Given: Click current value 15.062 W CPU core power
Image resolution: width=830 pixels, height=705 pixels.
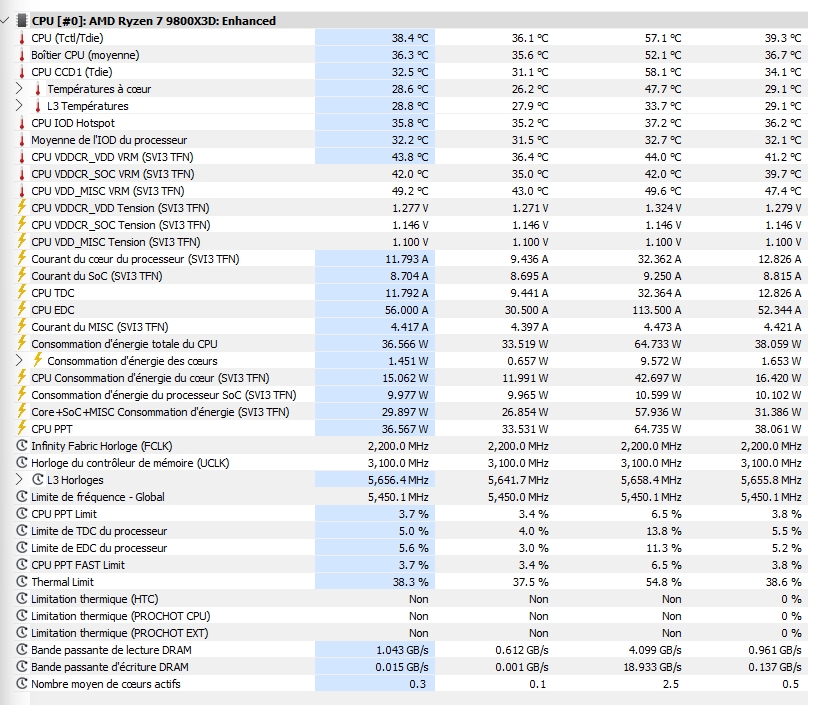Looking at the screenshot, I should [405, 378].
